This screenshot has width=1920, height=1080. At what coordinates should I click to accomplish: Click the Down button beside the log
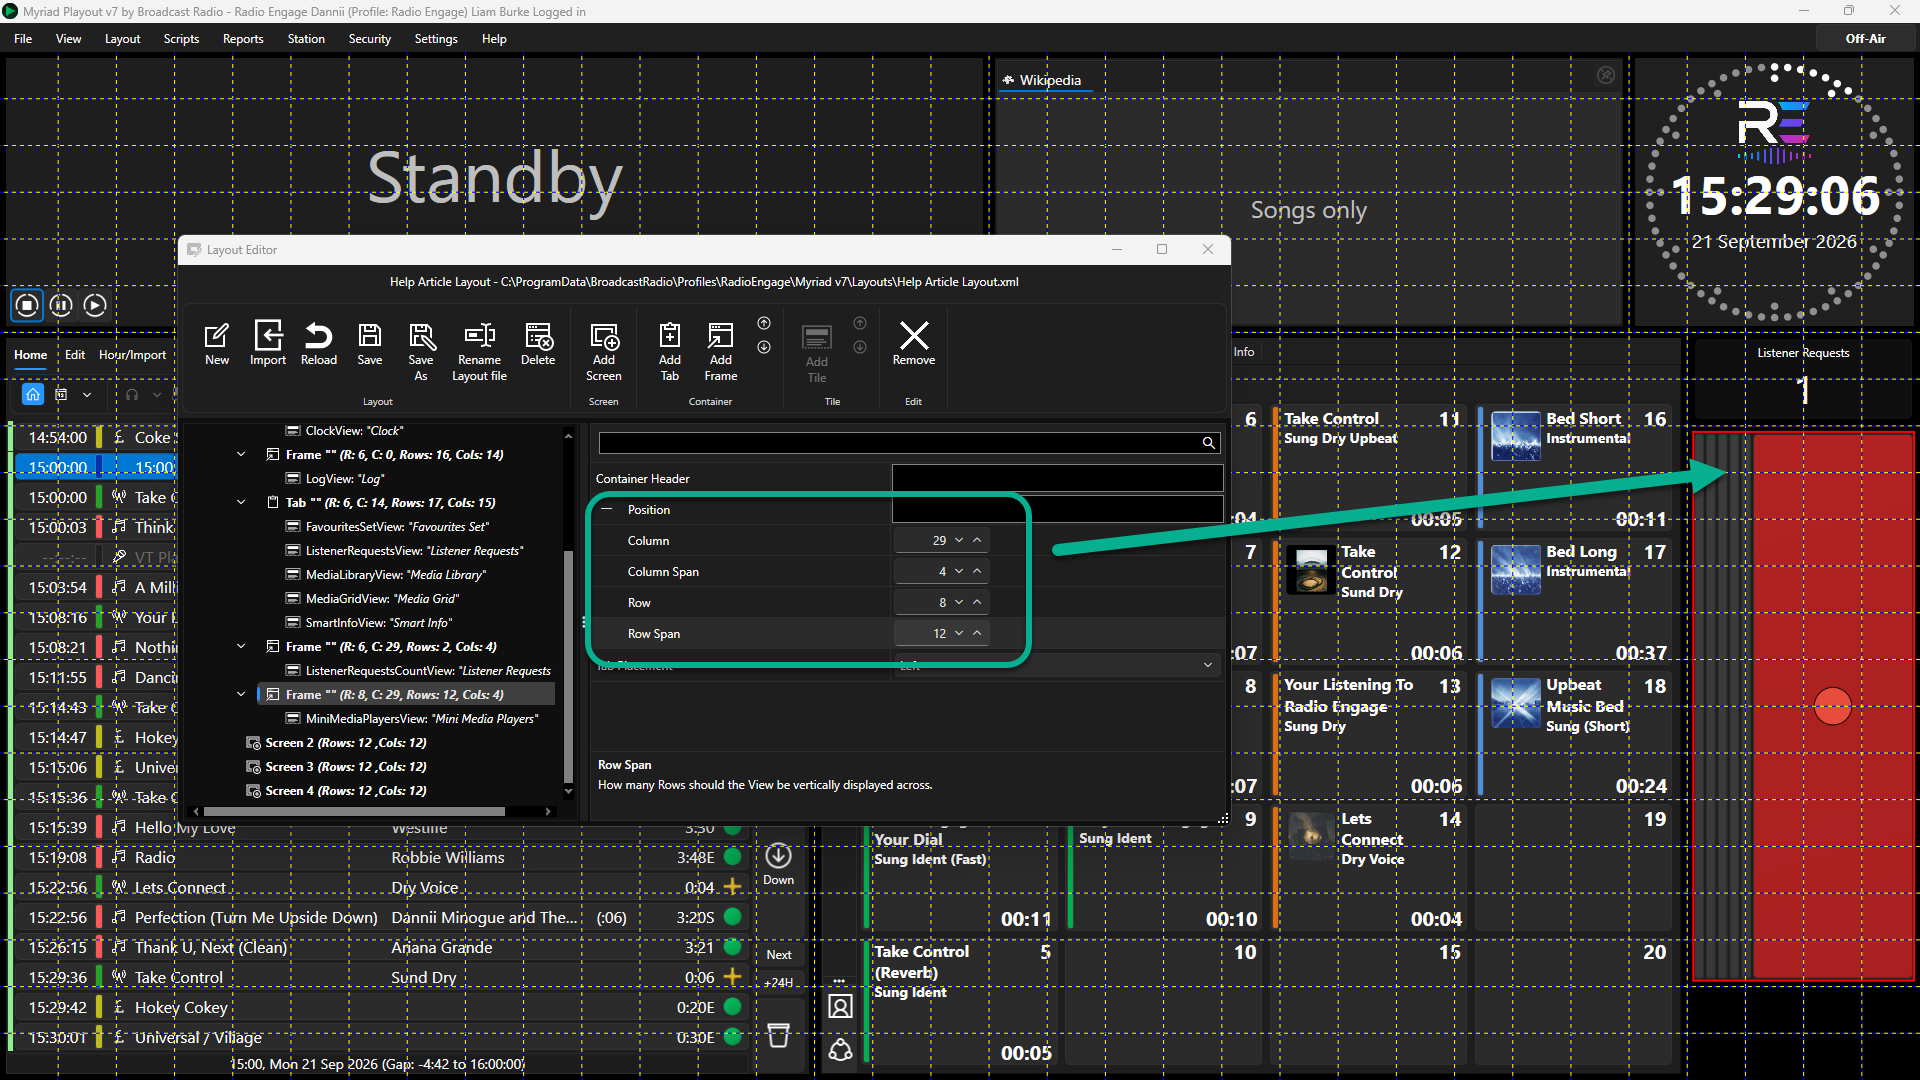tap(778, 864)
